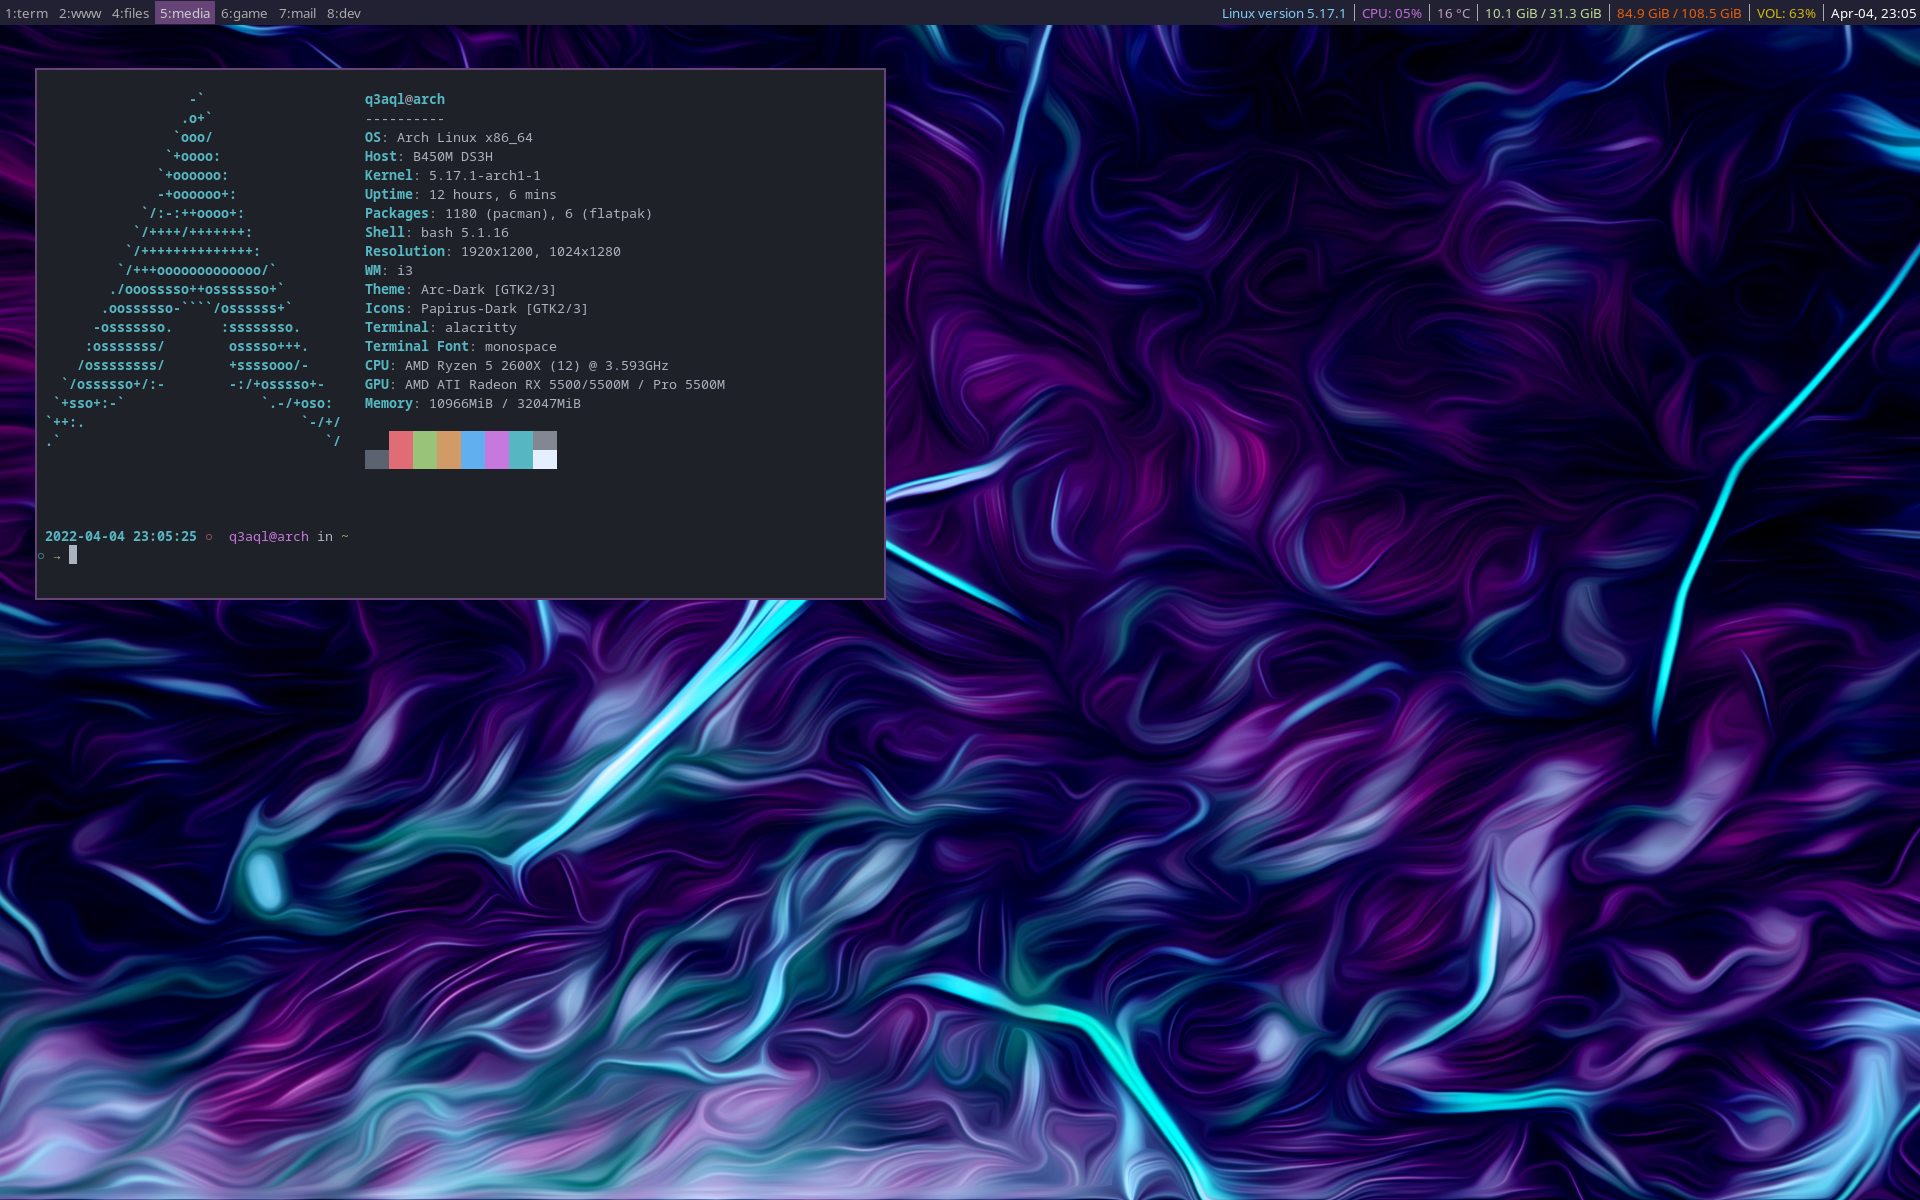The image size is (1920, 1200).
Task: Click the terminal cursor at the prompt
Action: click(73, 555)
